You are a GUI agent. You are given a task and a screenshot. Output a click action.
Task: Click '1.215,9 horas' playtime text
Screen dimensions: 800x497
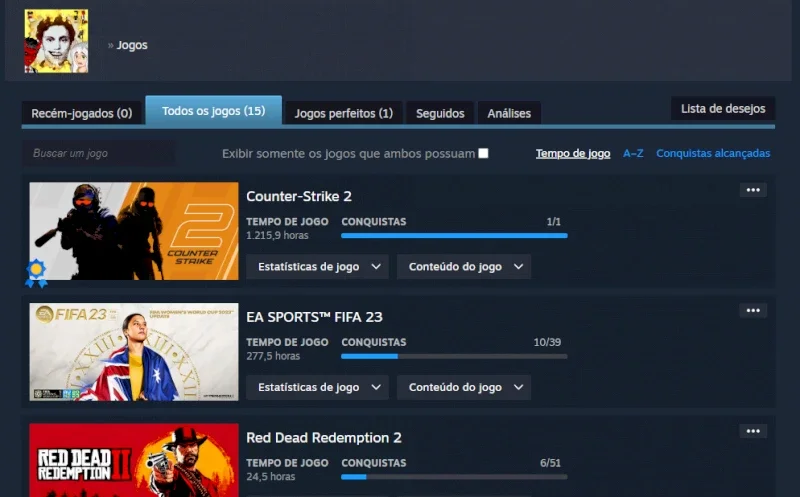click(x=278, y=235)
